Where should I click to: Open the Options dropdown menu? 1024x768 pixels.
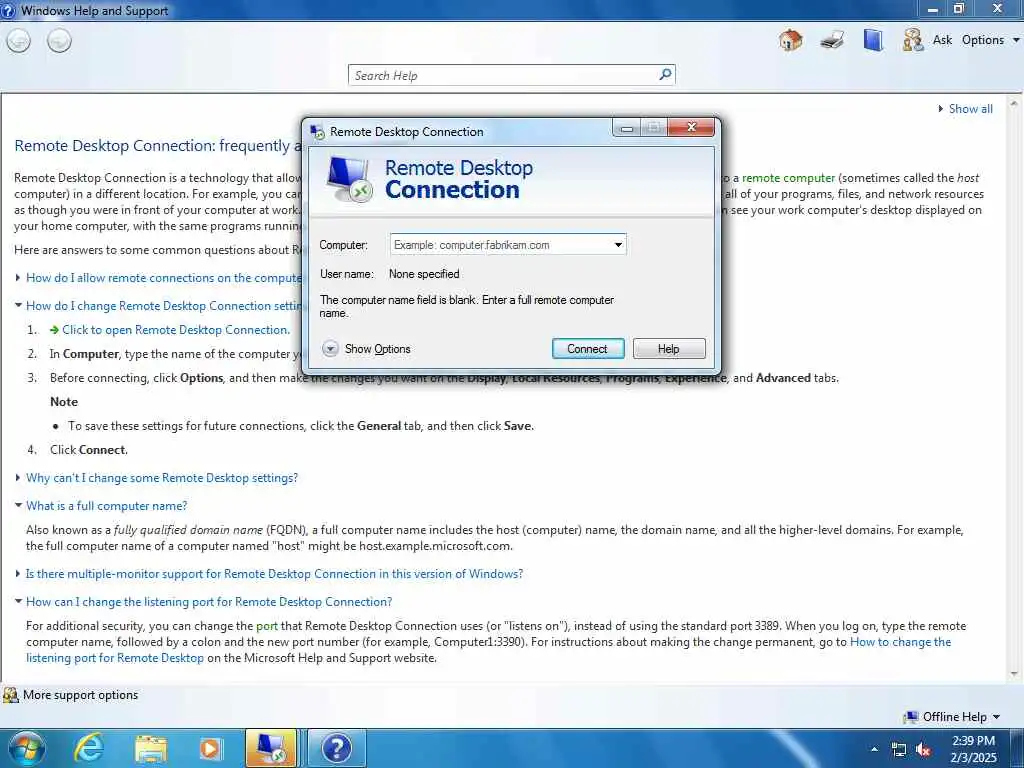coord(990,40)
